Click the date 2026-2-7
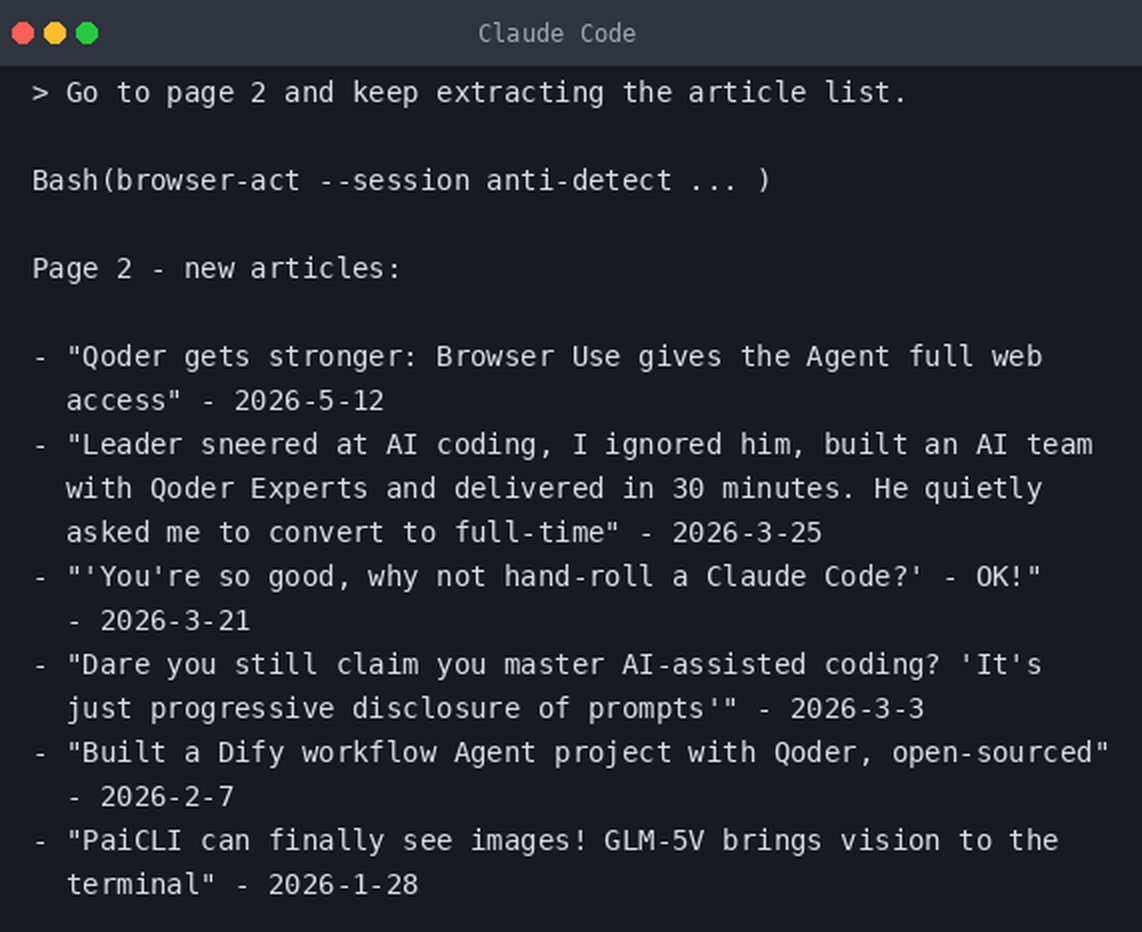Screen dimensions: 1142x932 [x=167, y=797]
